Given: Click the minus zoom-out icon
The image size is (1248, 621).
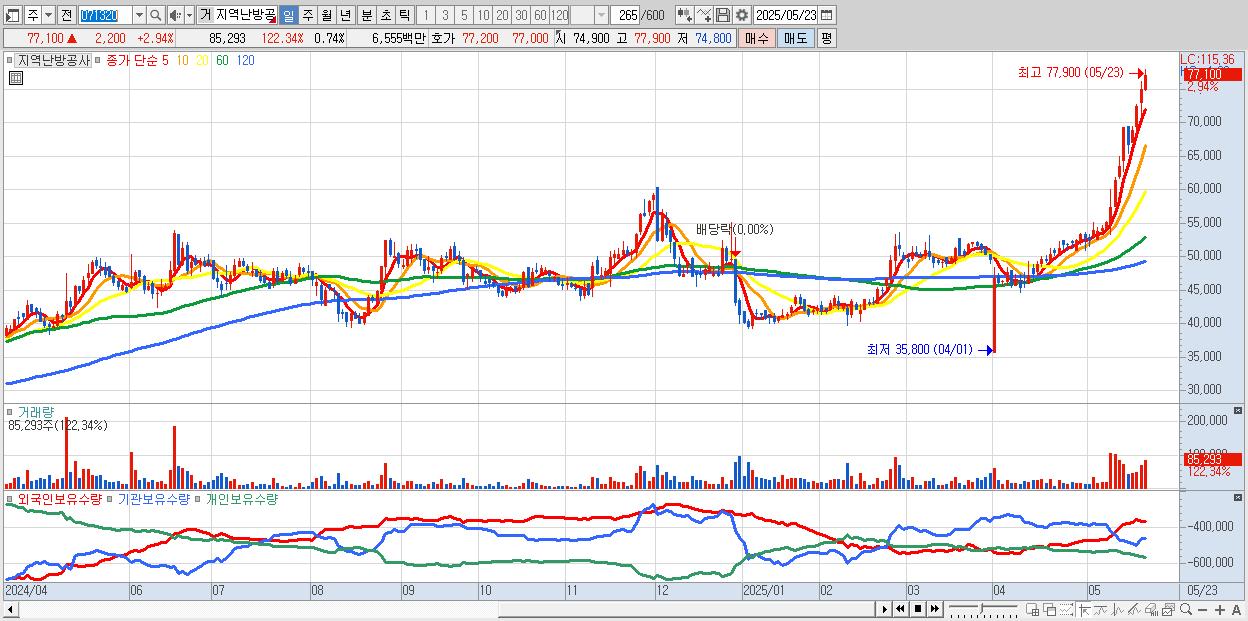Looking at the screenshot, I should (x=1202, y=609).
